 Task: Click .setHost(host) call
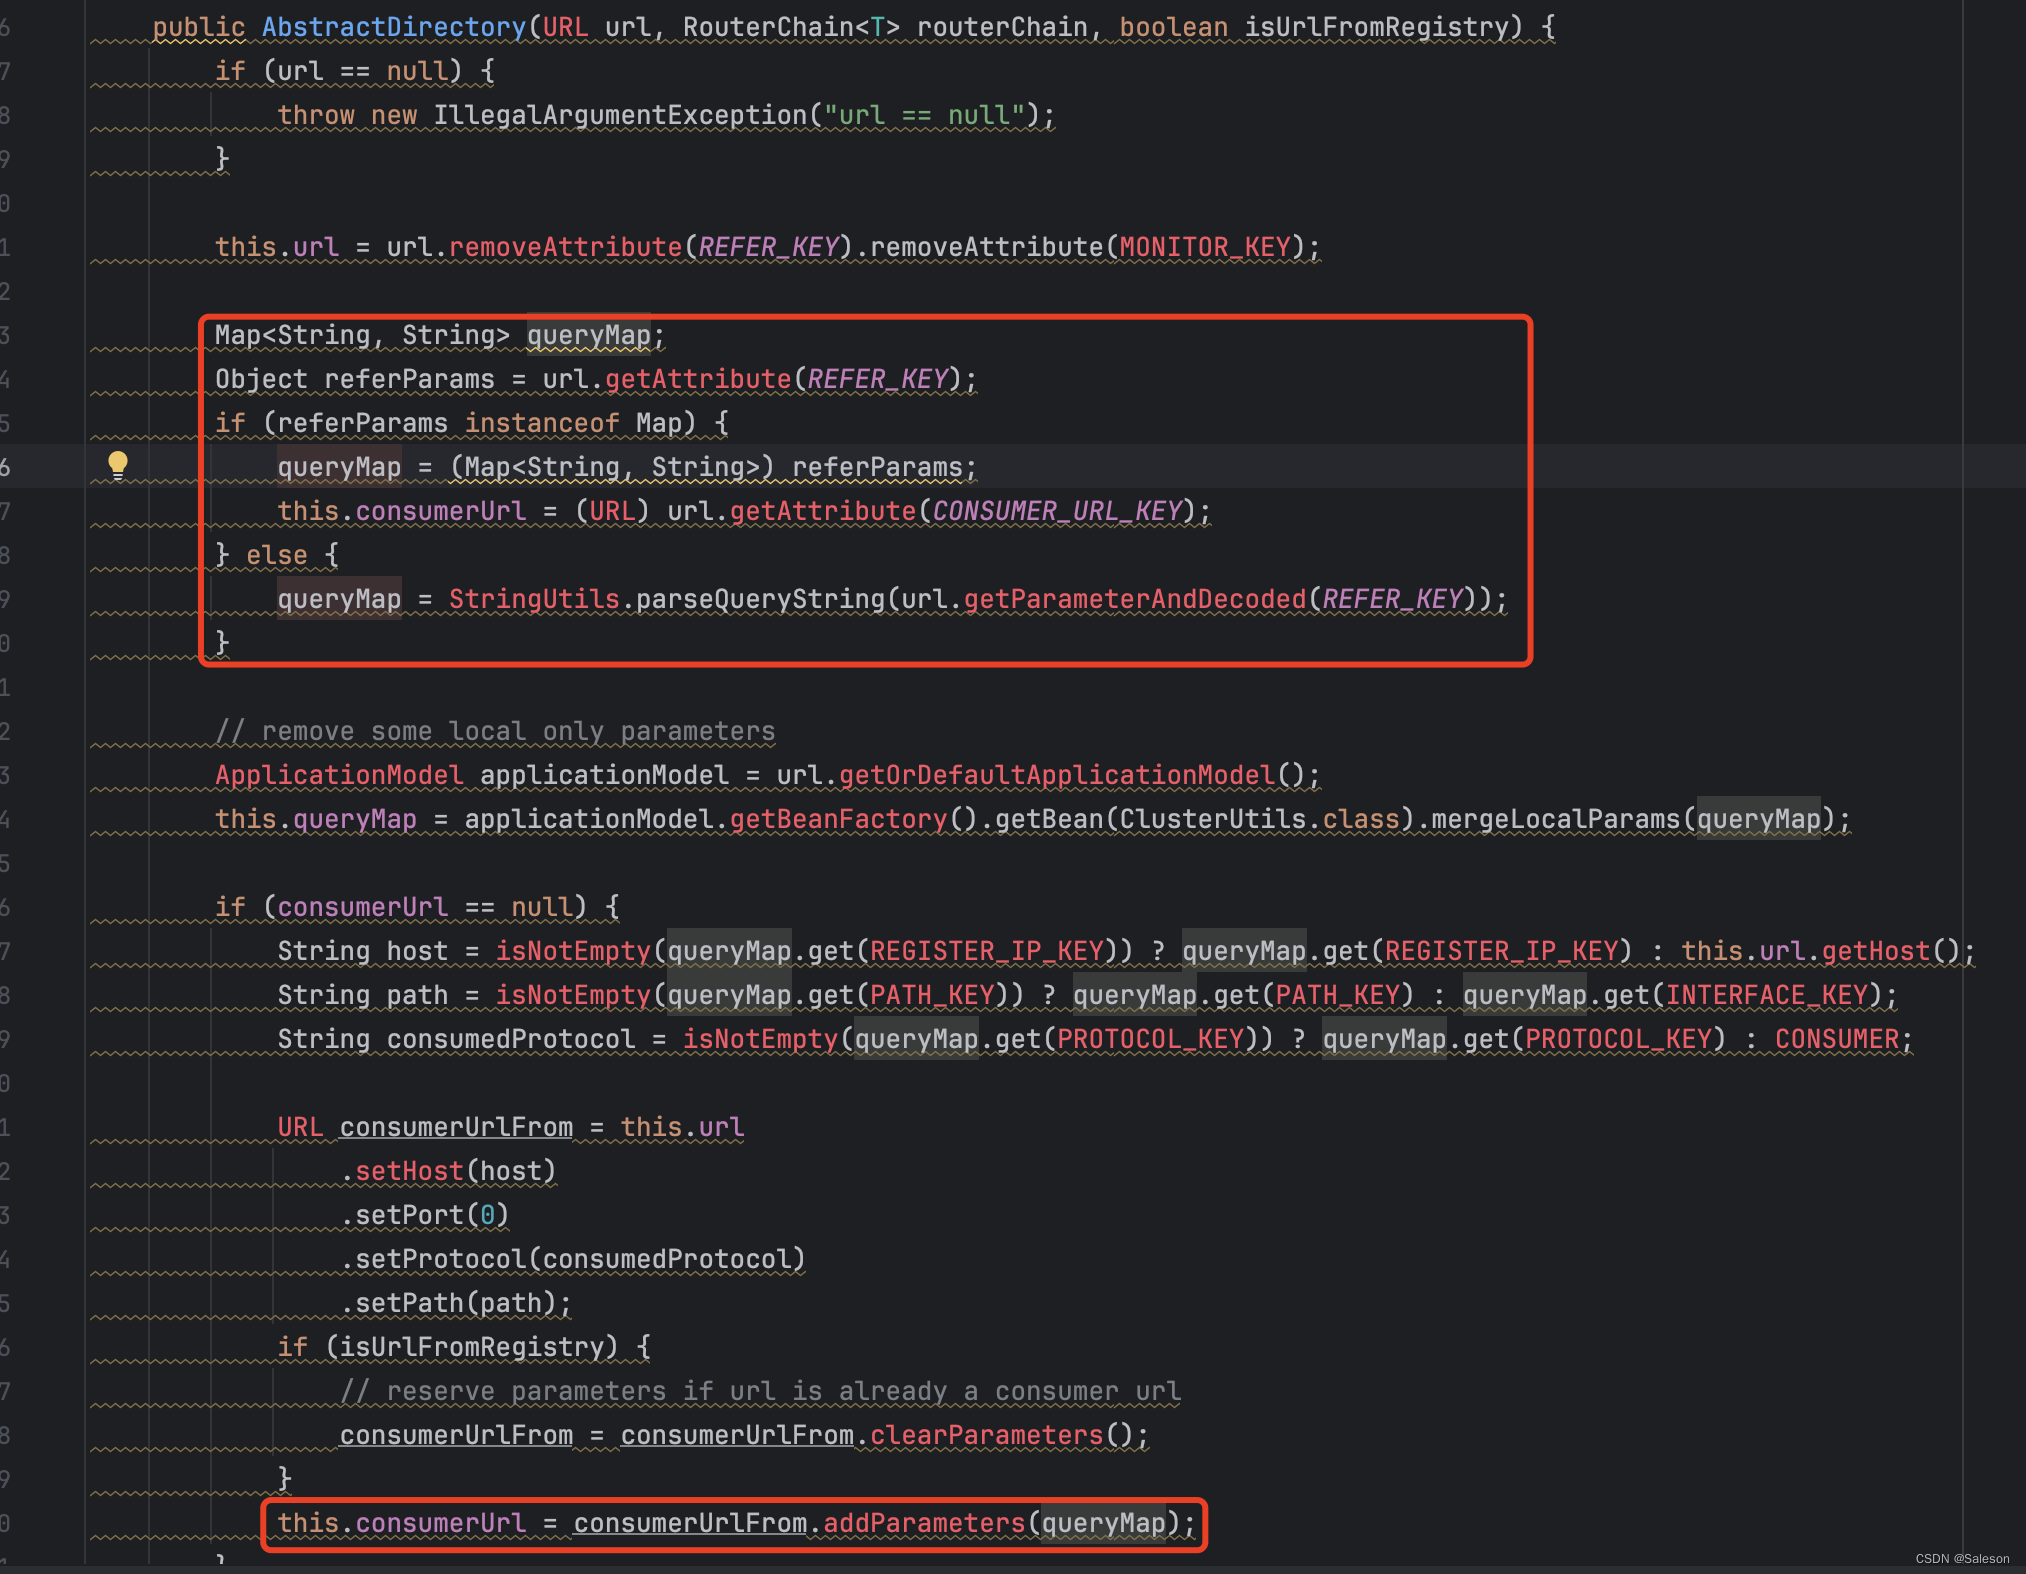point(448,1171)
